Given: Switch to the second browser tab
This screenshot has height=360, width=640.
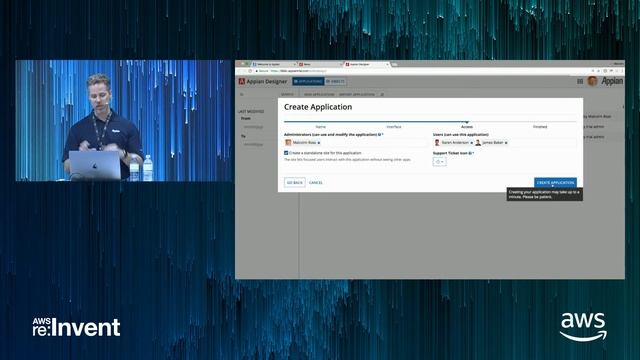Looking at the screenshot, I should pyautogui.click(x=320, y=64).
